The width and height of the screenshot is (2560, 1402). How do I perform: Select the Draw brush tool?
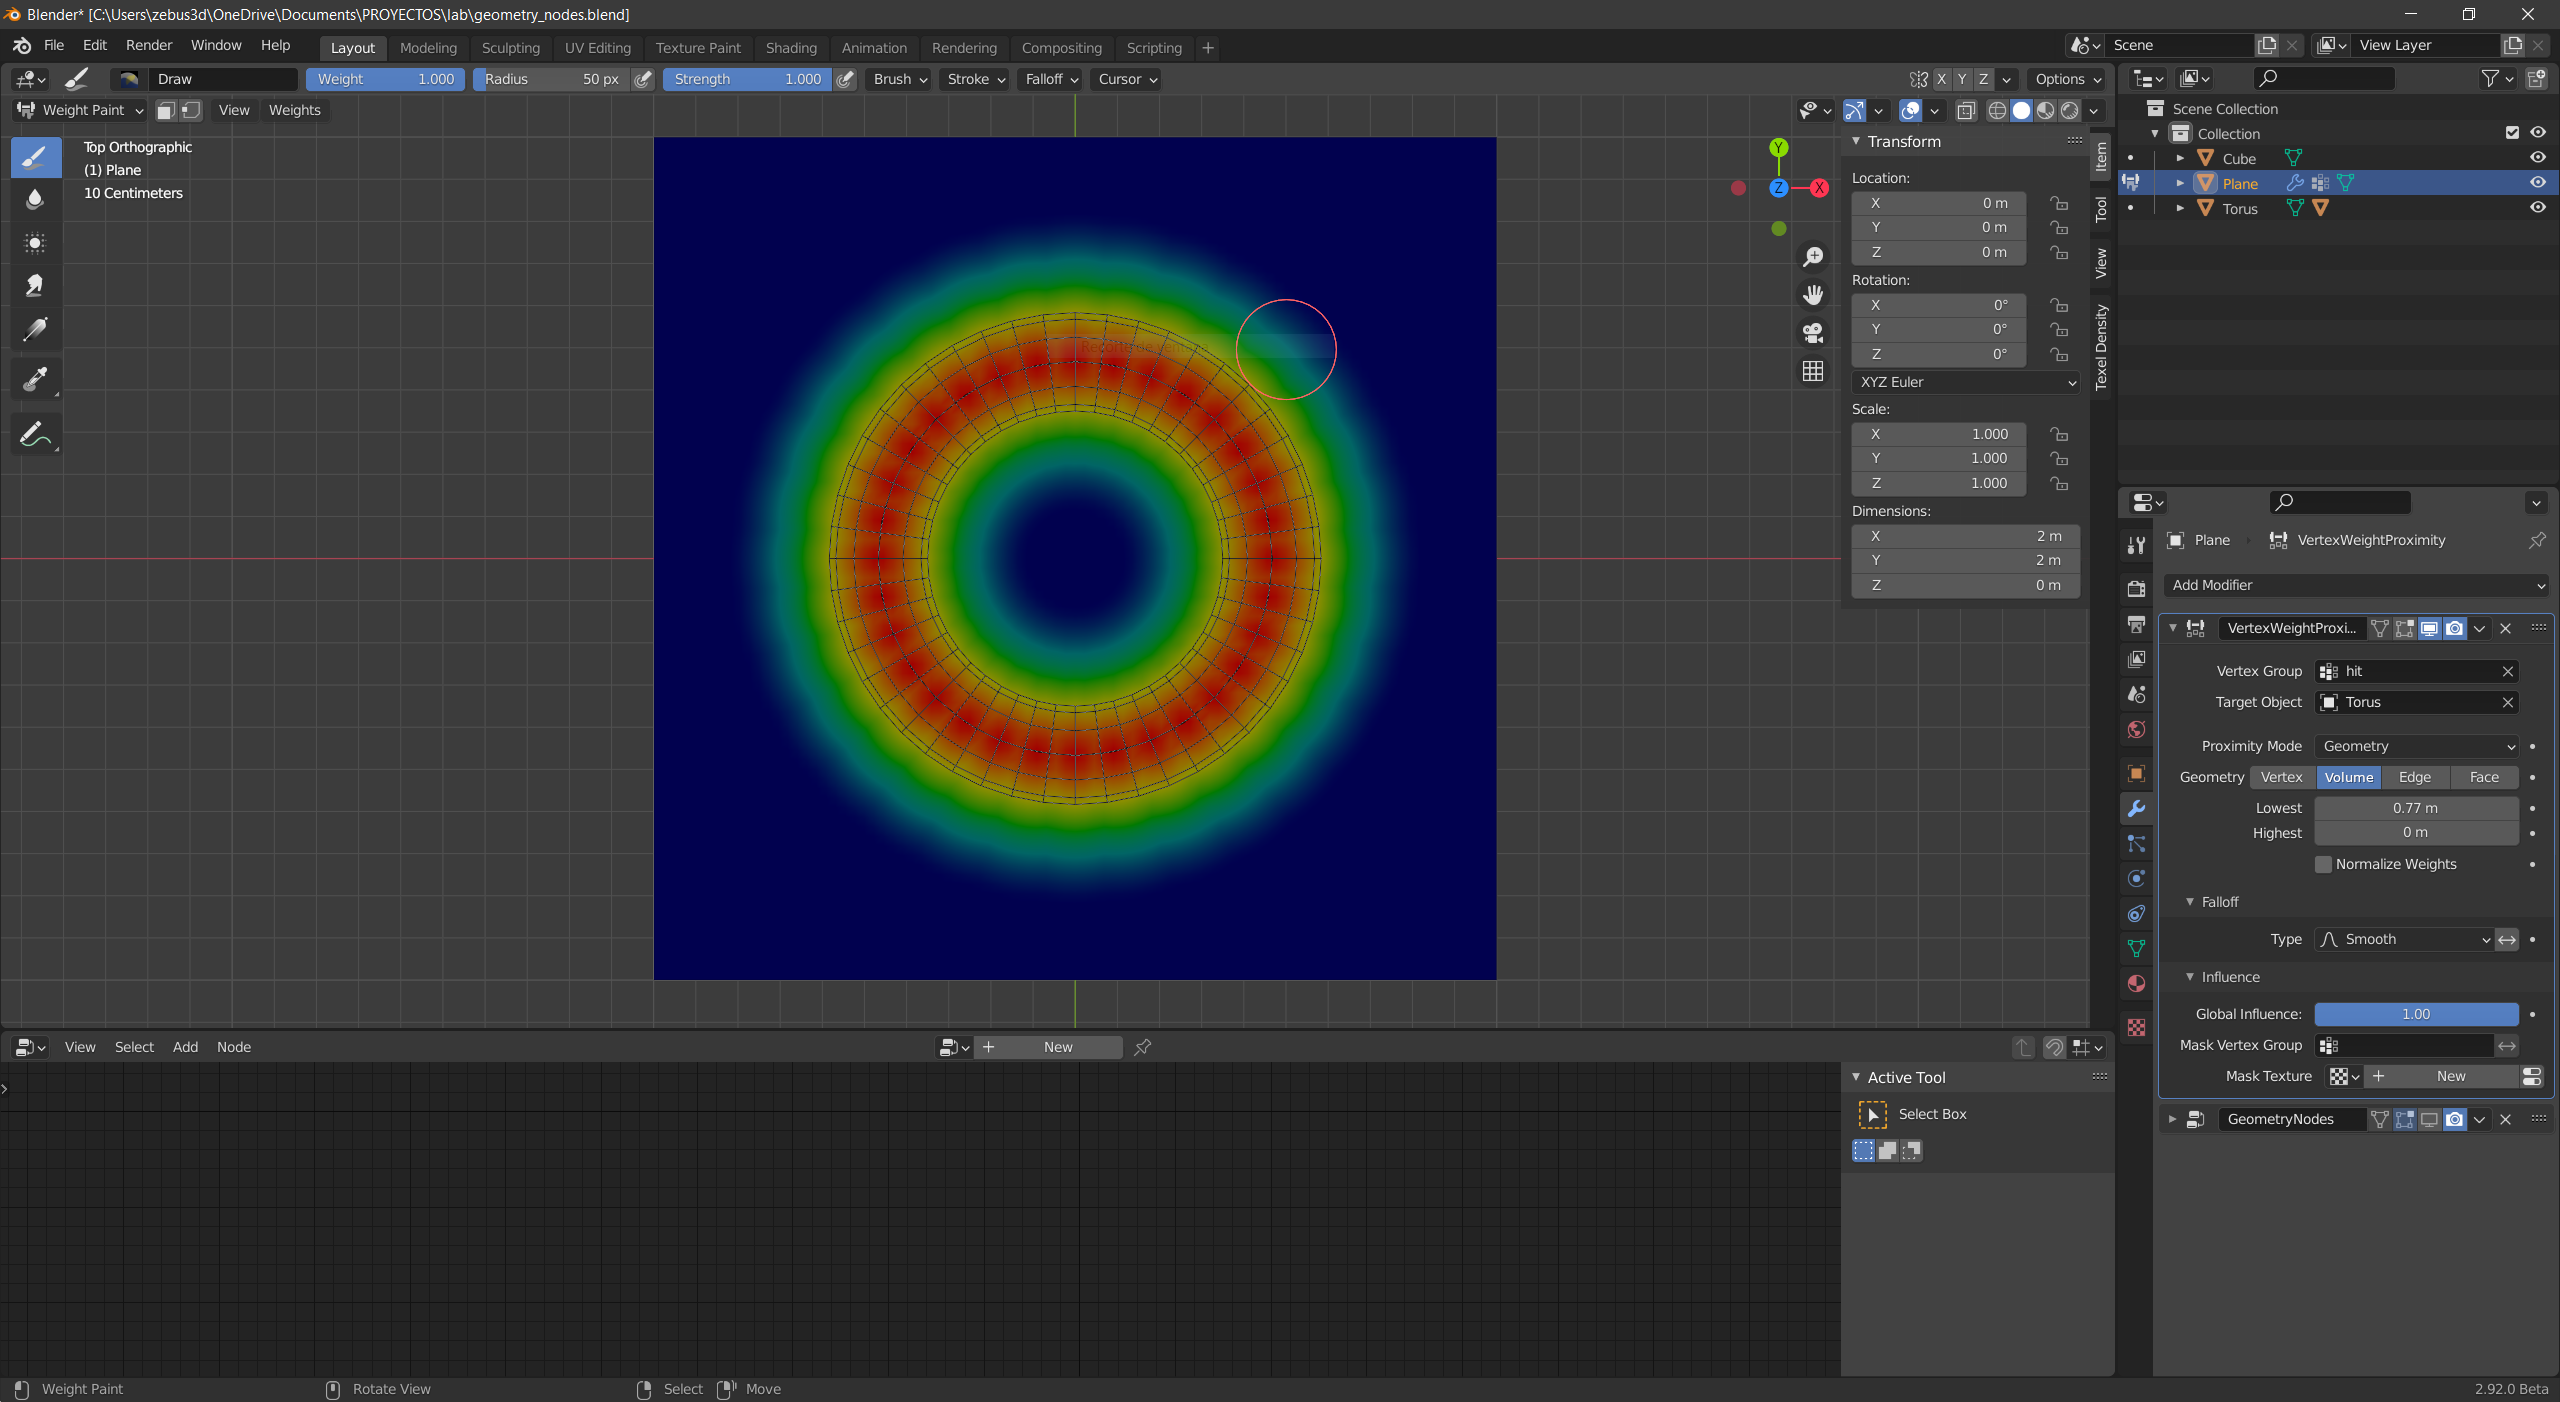tap(35, 158)
